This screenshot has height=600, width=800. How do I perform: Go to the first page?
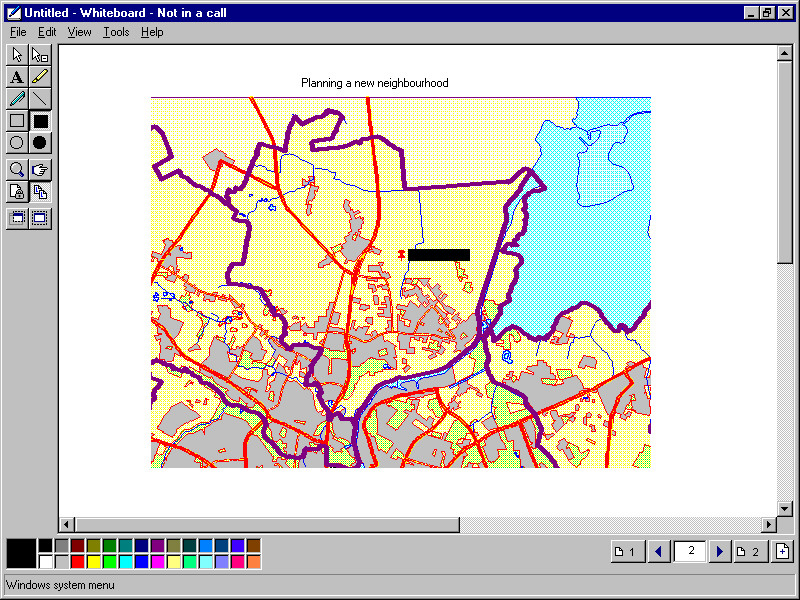(x=628, y=552)
